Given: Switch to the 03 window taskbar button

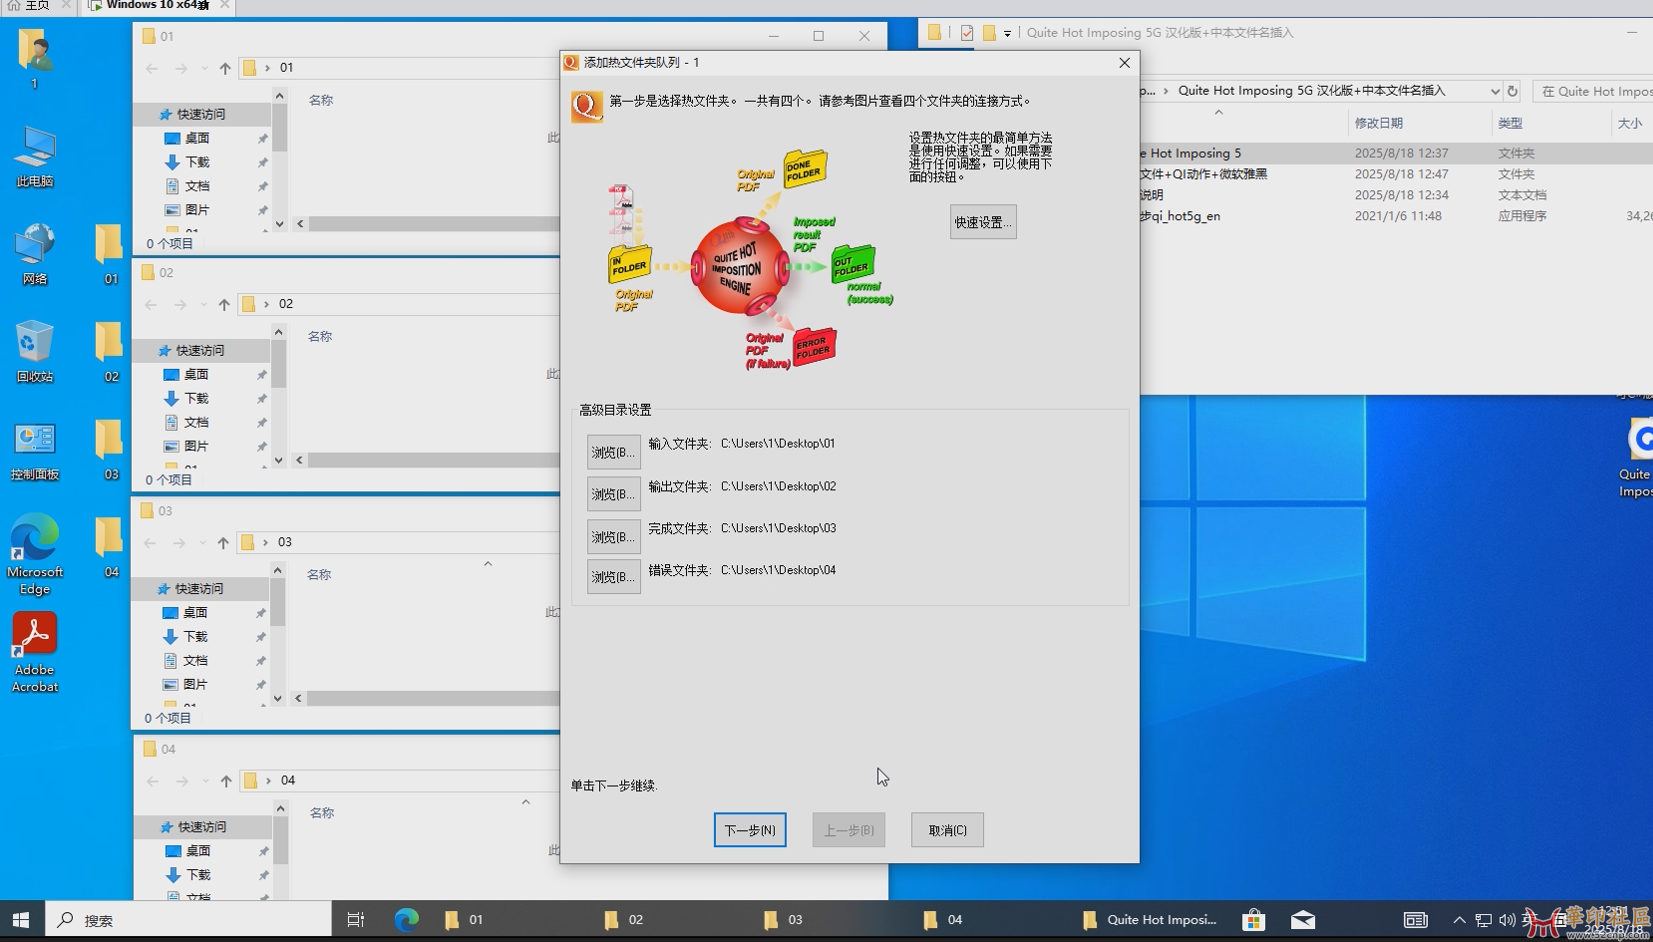Looking at the screenshot, I should tap(830, 919).
